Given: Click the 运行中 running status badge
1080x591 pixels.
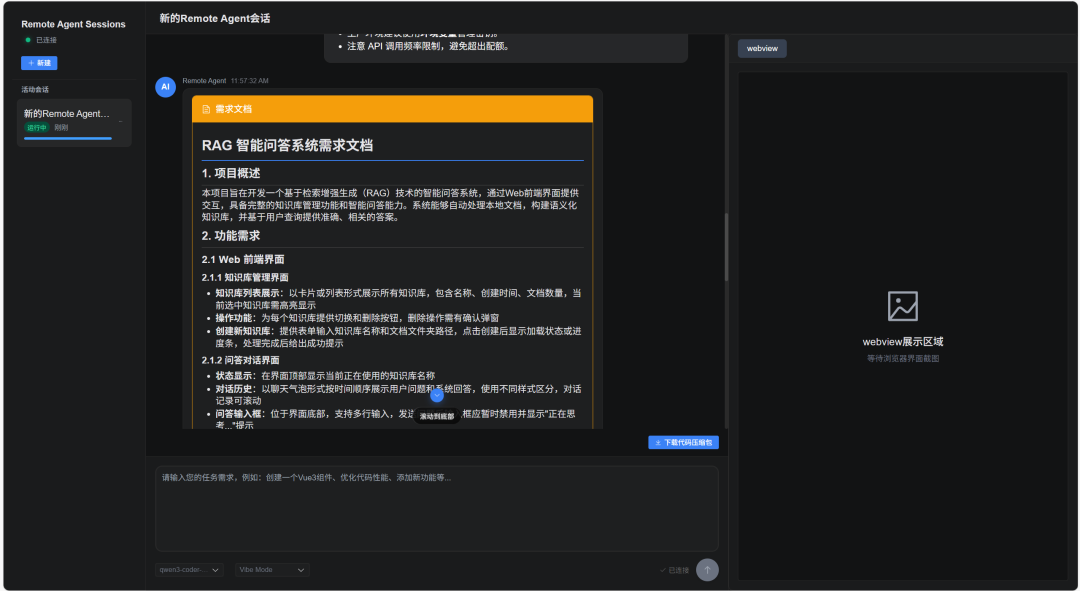Looking at the screenshot, I should (37, 128).
